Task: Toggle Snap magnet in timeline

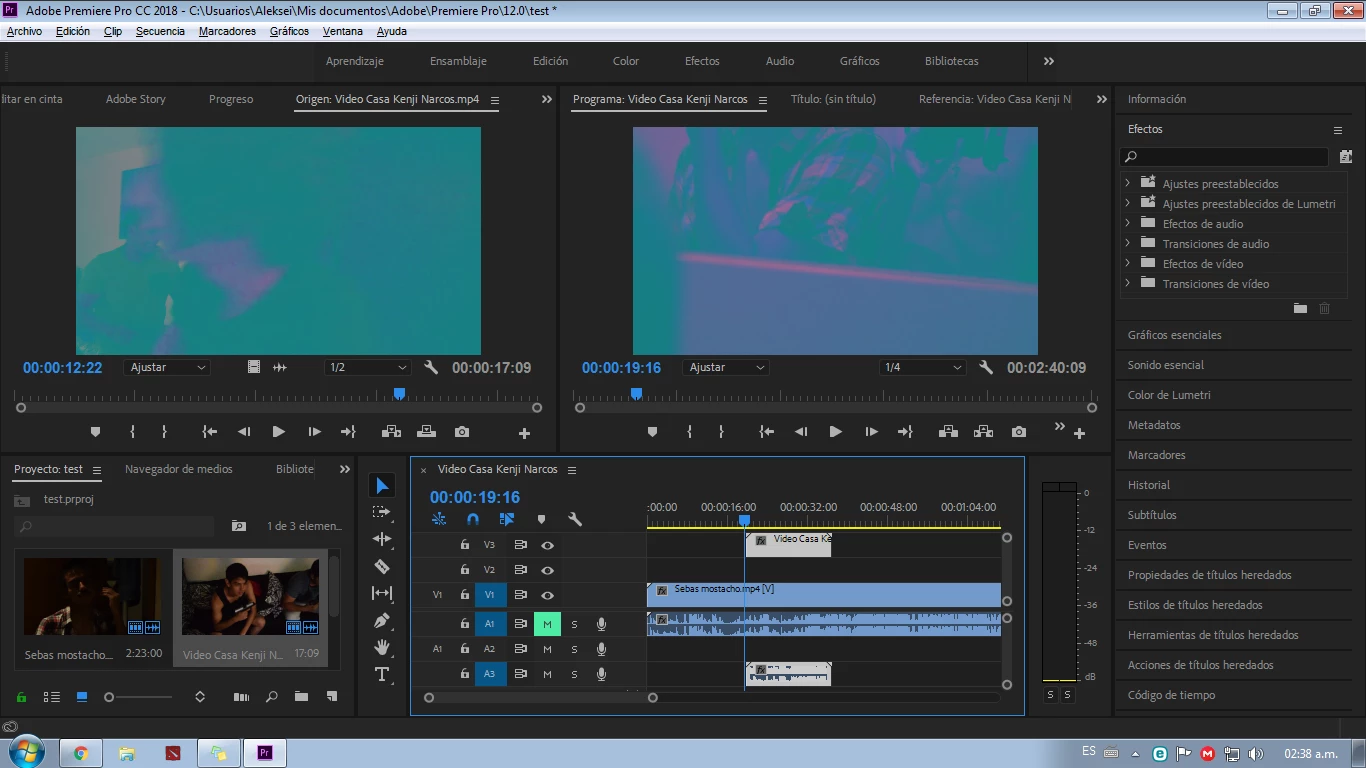Action: (x=473, y=519)
